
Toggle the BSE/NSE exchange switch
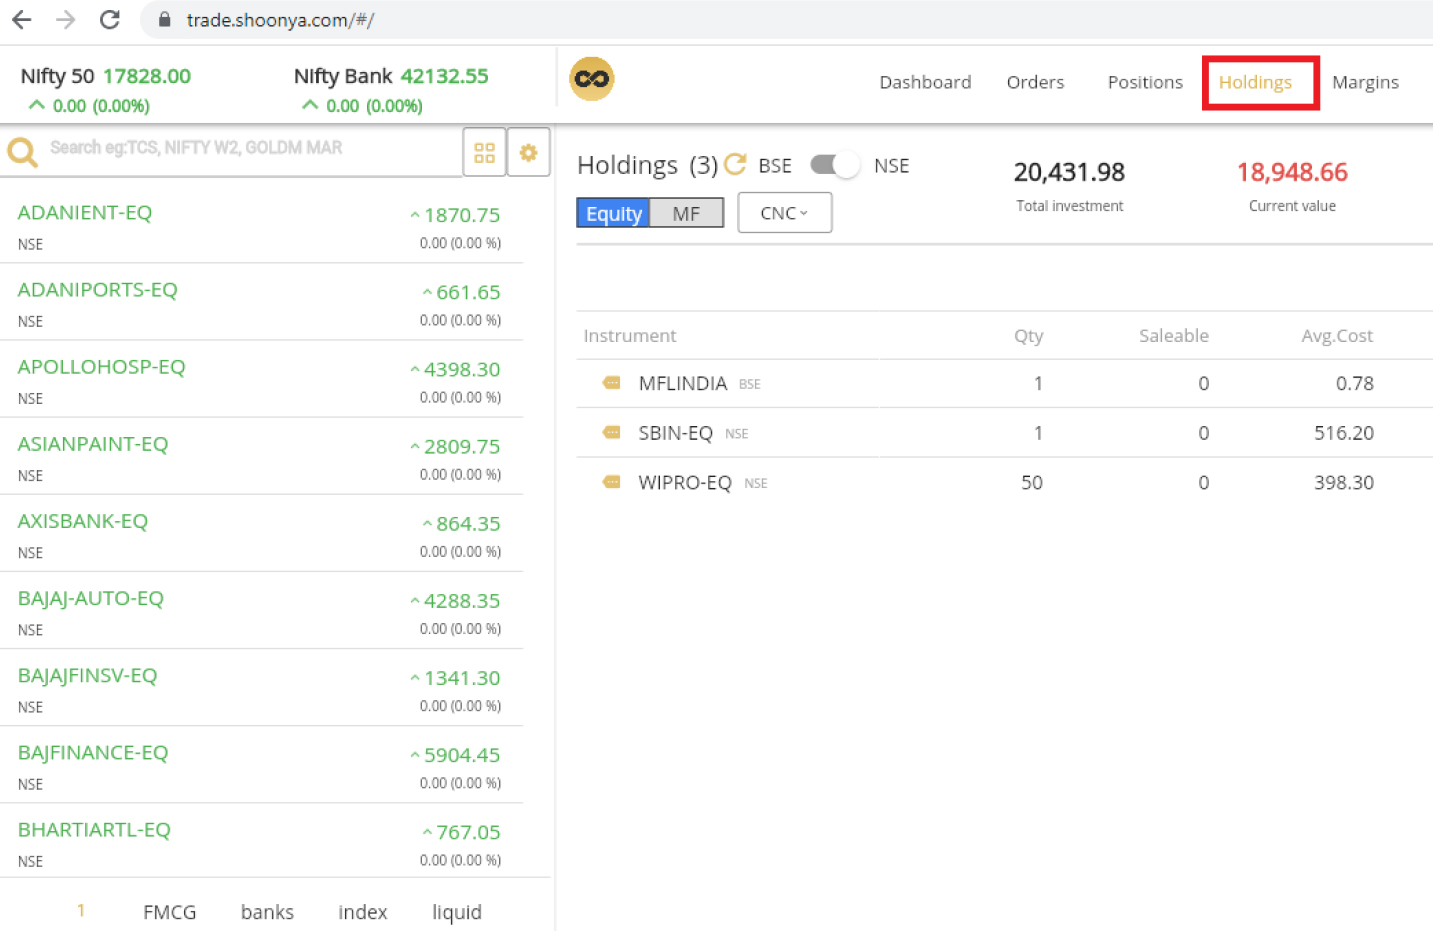point(834,165)
